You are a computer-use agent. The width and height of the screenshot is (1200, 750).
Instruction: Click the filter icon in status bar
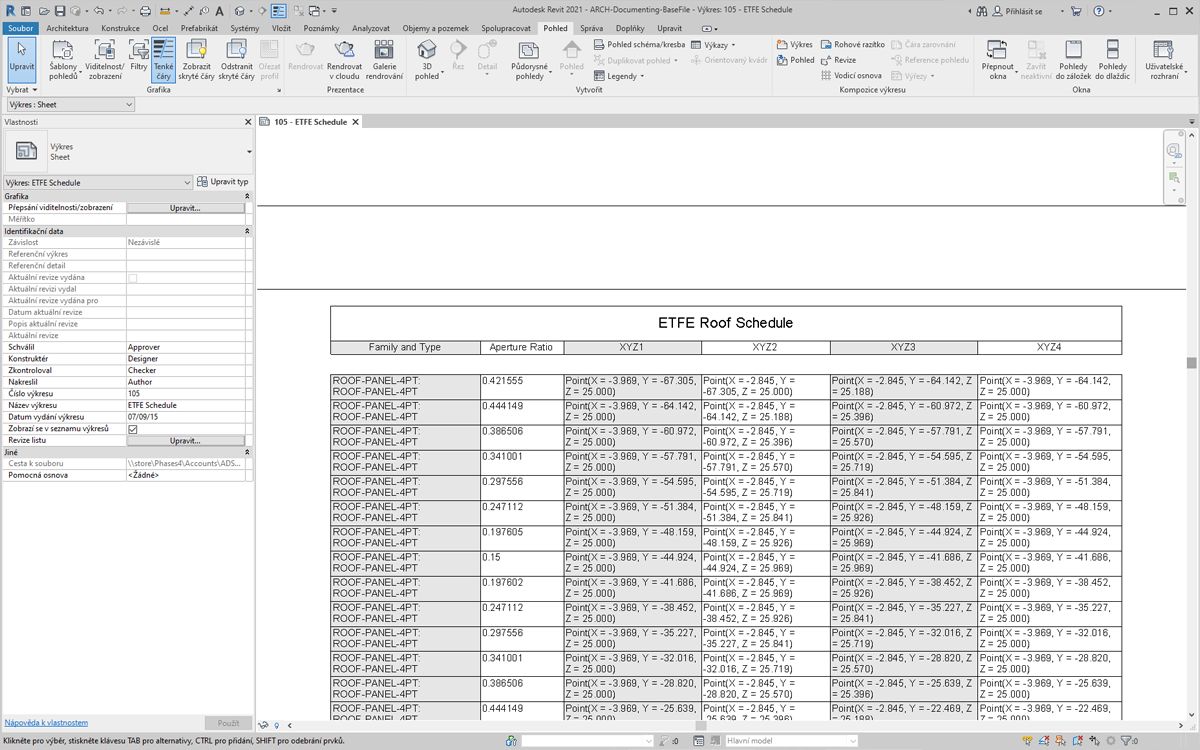click(1124, 741)
